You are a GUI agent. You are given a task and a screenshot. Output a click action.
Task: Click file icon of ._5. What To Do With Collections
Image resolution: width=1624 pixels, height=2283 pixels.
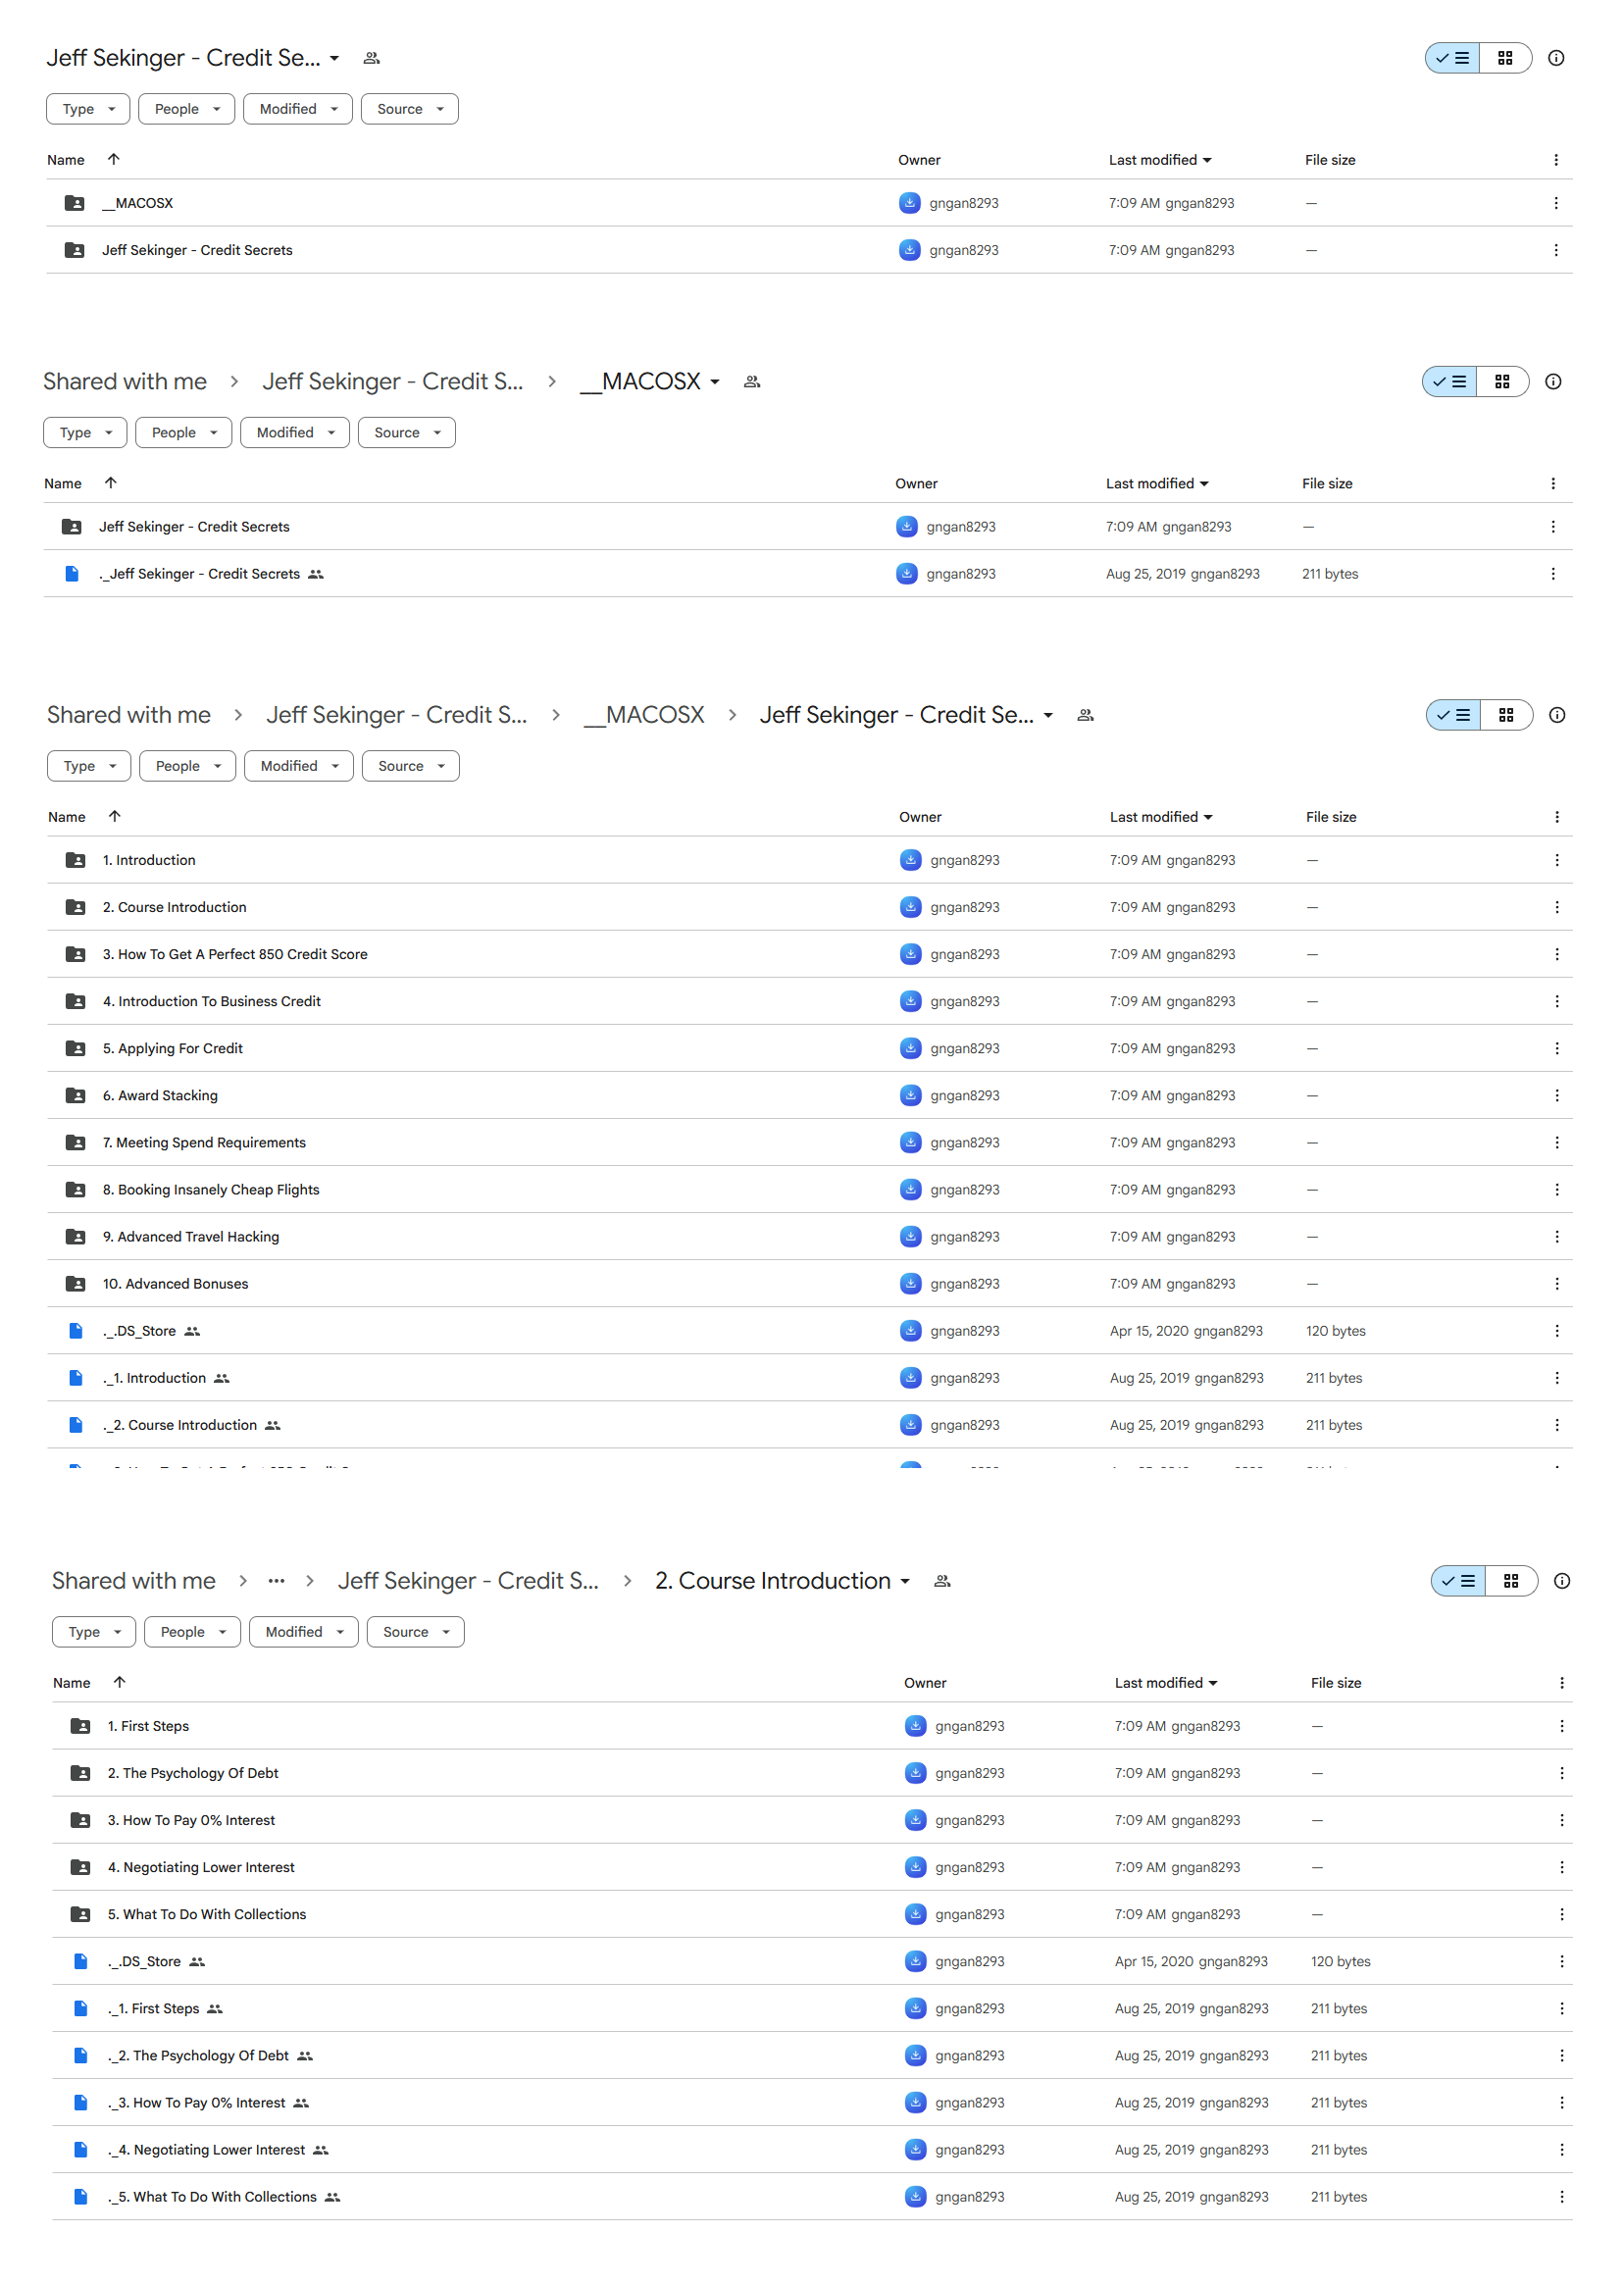click(x=80, y=2196)
